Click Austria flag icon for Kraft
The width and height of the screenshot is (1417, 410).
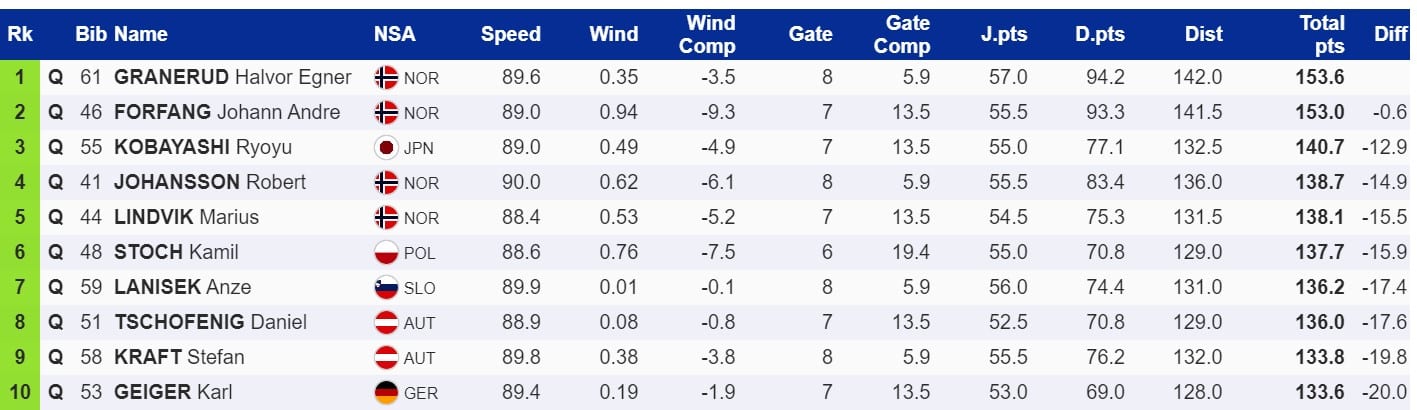386,358
